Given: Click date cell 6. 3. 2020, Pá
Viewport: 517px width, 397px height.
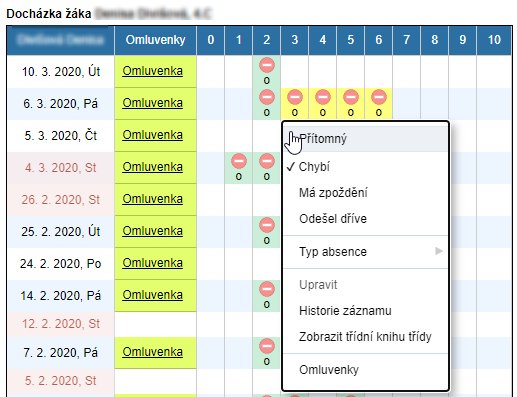Looking at the screenshot, I should pyautogui.click(x=61, y=104).
